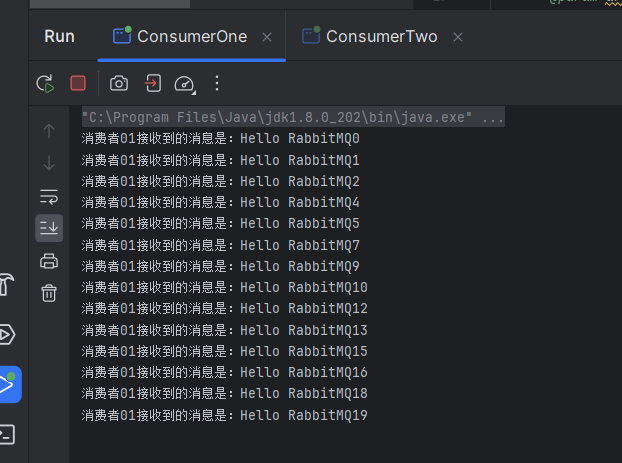Open the profiler gauge dropdown
Image resolution: width=622 pixels, height=463 pixels.
coord(185,84)
